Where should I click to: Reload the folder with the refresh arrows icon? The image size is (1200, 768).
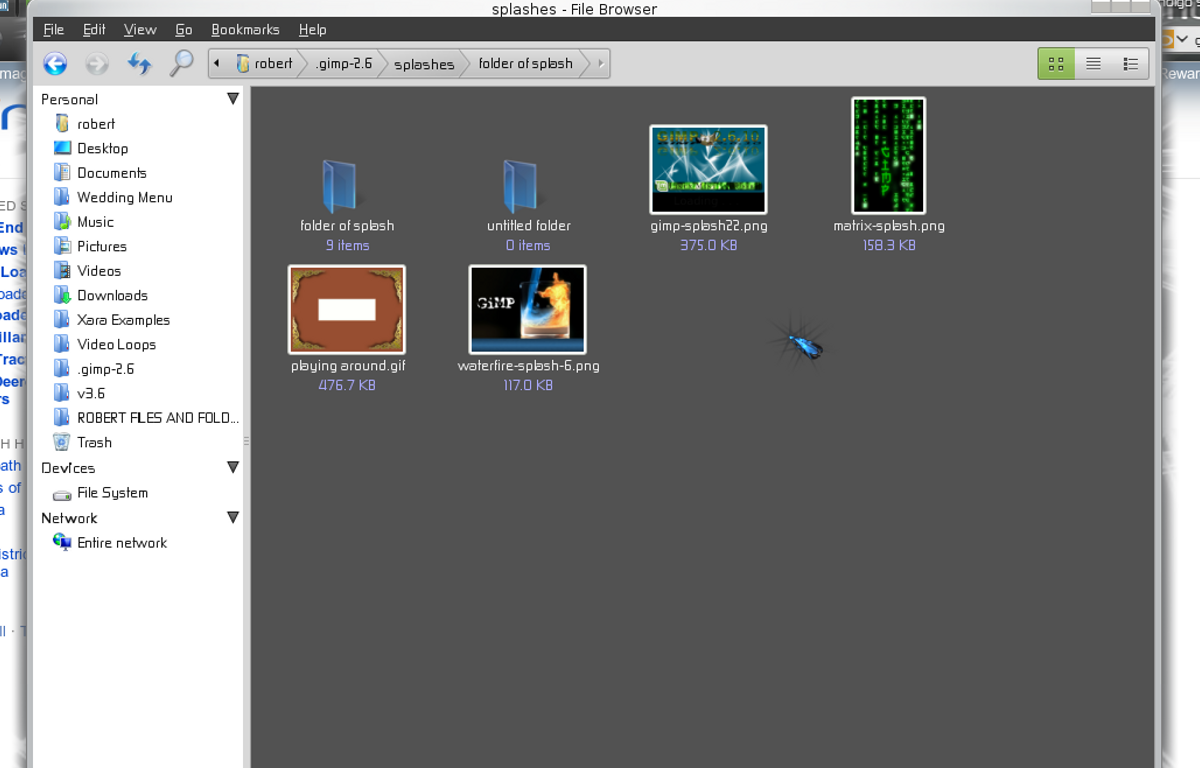[x=139, y=64]
